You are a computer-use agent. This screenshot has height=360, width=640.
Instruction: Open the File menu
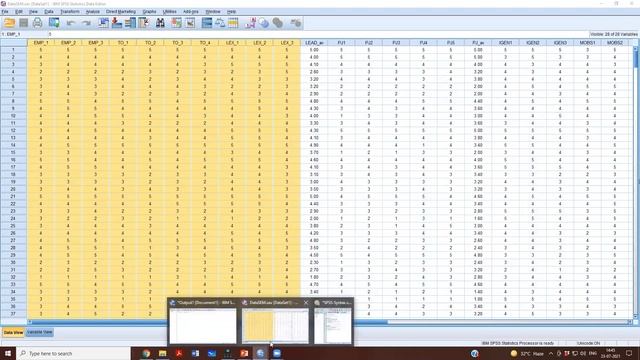[x=5, y=11]
